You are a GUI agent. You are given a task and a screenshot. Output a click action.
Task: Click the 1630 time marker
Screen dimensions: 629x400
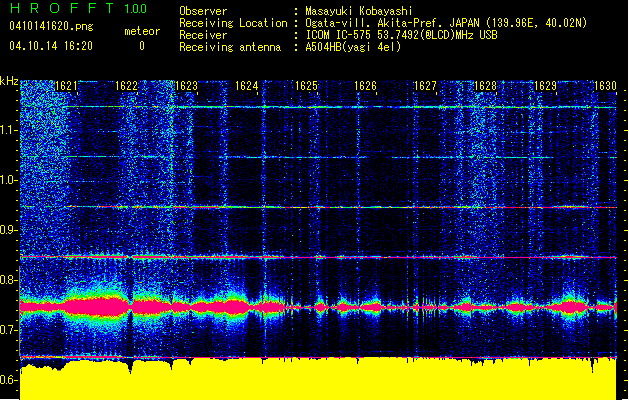[605, 86]
